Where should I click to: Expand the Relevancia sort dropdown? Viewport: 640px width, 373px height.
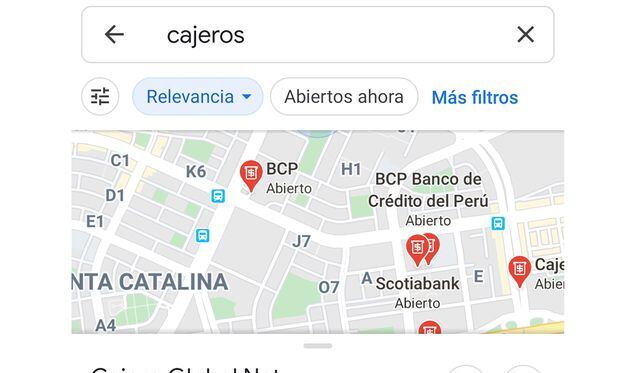coord(198,97)
